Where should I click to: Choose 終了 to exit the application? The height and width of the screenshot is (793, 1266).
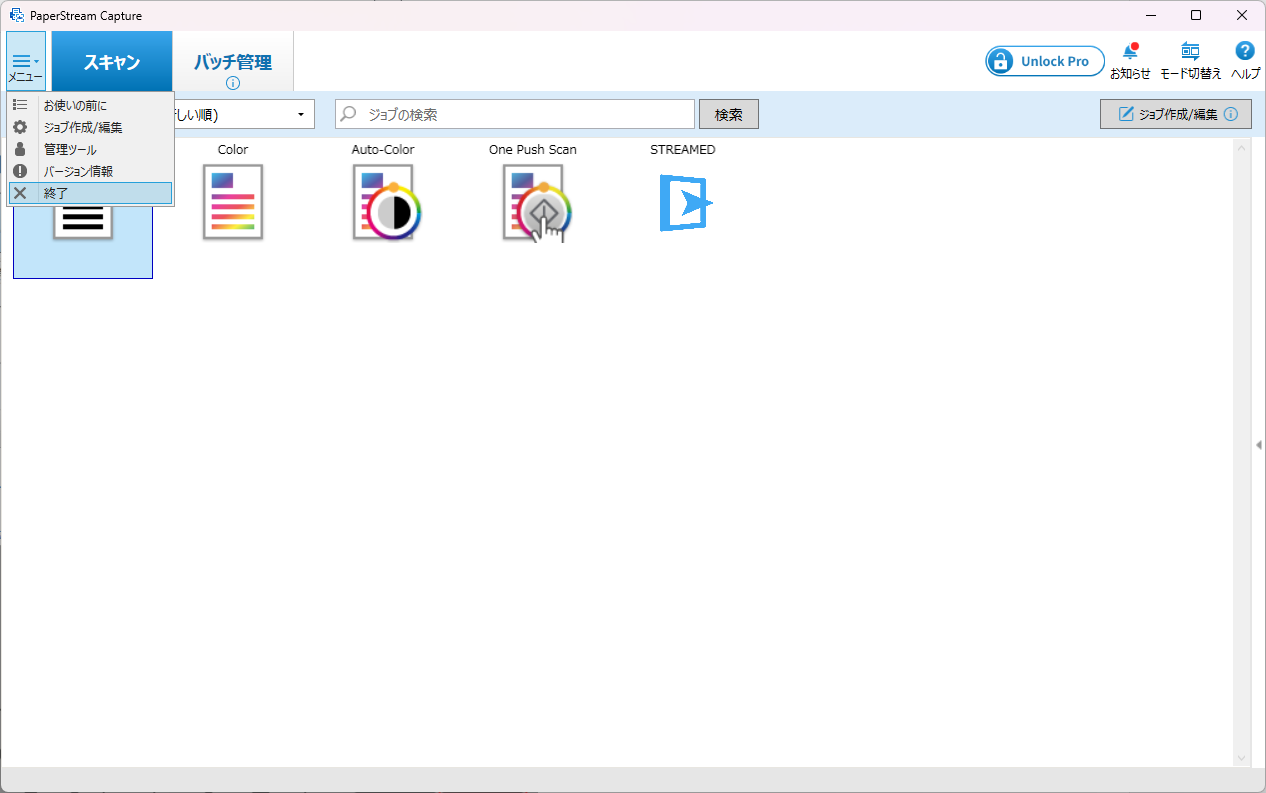tap(56, 193)
